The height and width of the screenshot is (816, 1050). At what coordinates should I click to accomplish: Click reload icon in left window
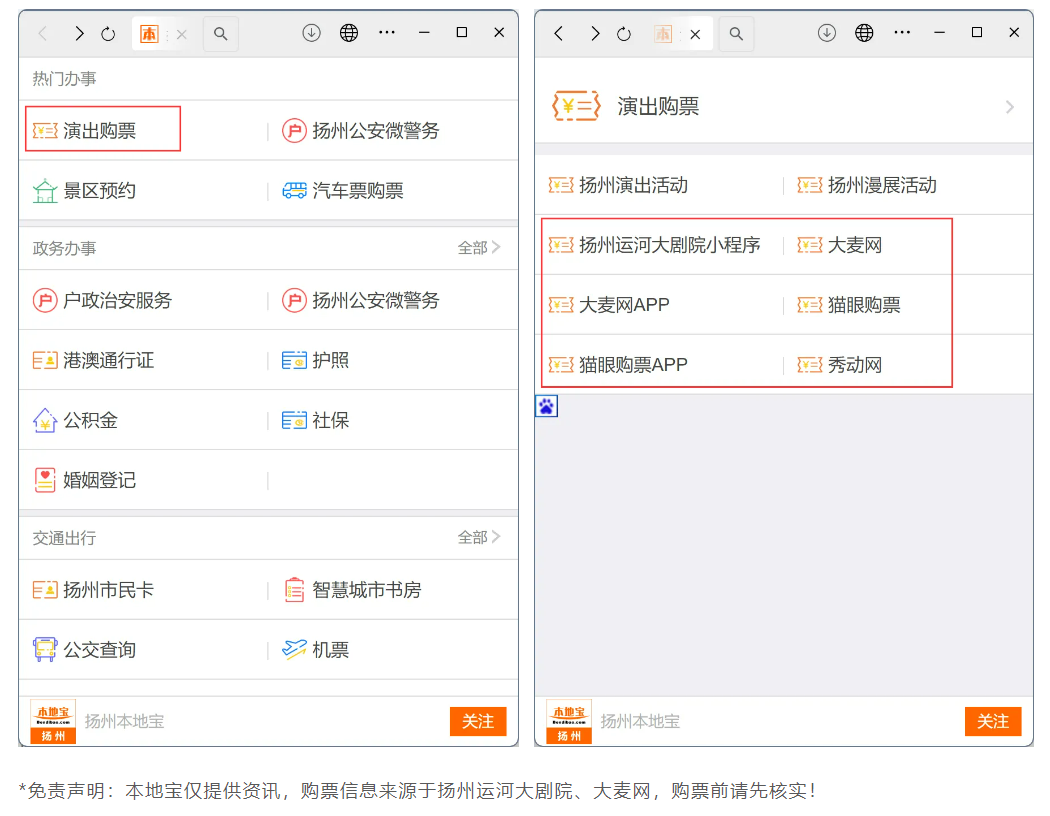pyautogui.click(x=108, y=33)
